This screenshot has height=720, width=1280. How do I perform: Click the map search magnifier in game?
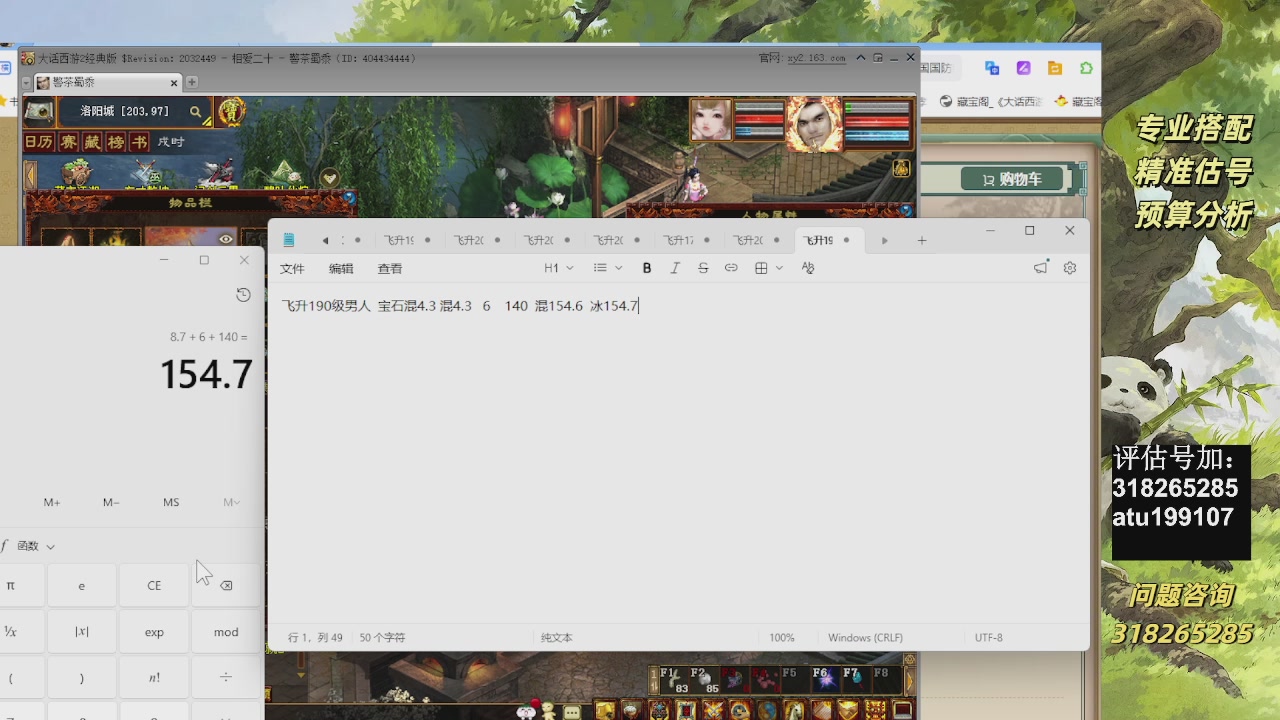point(196,112)
